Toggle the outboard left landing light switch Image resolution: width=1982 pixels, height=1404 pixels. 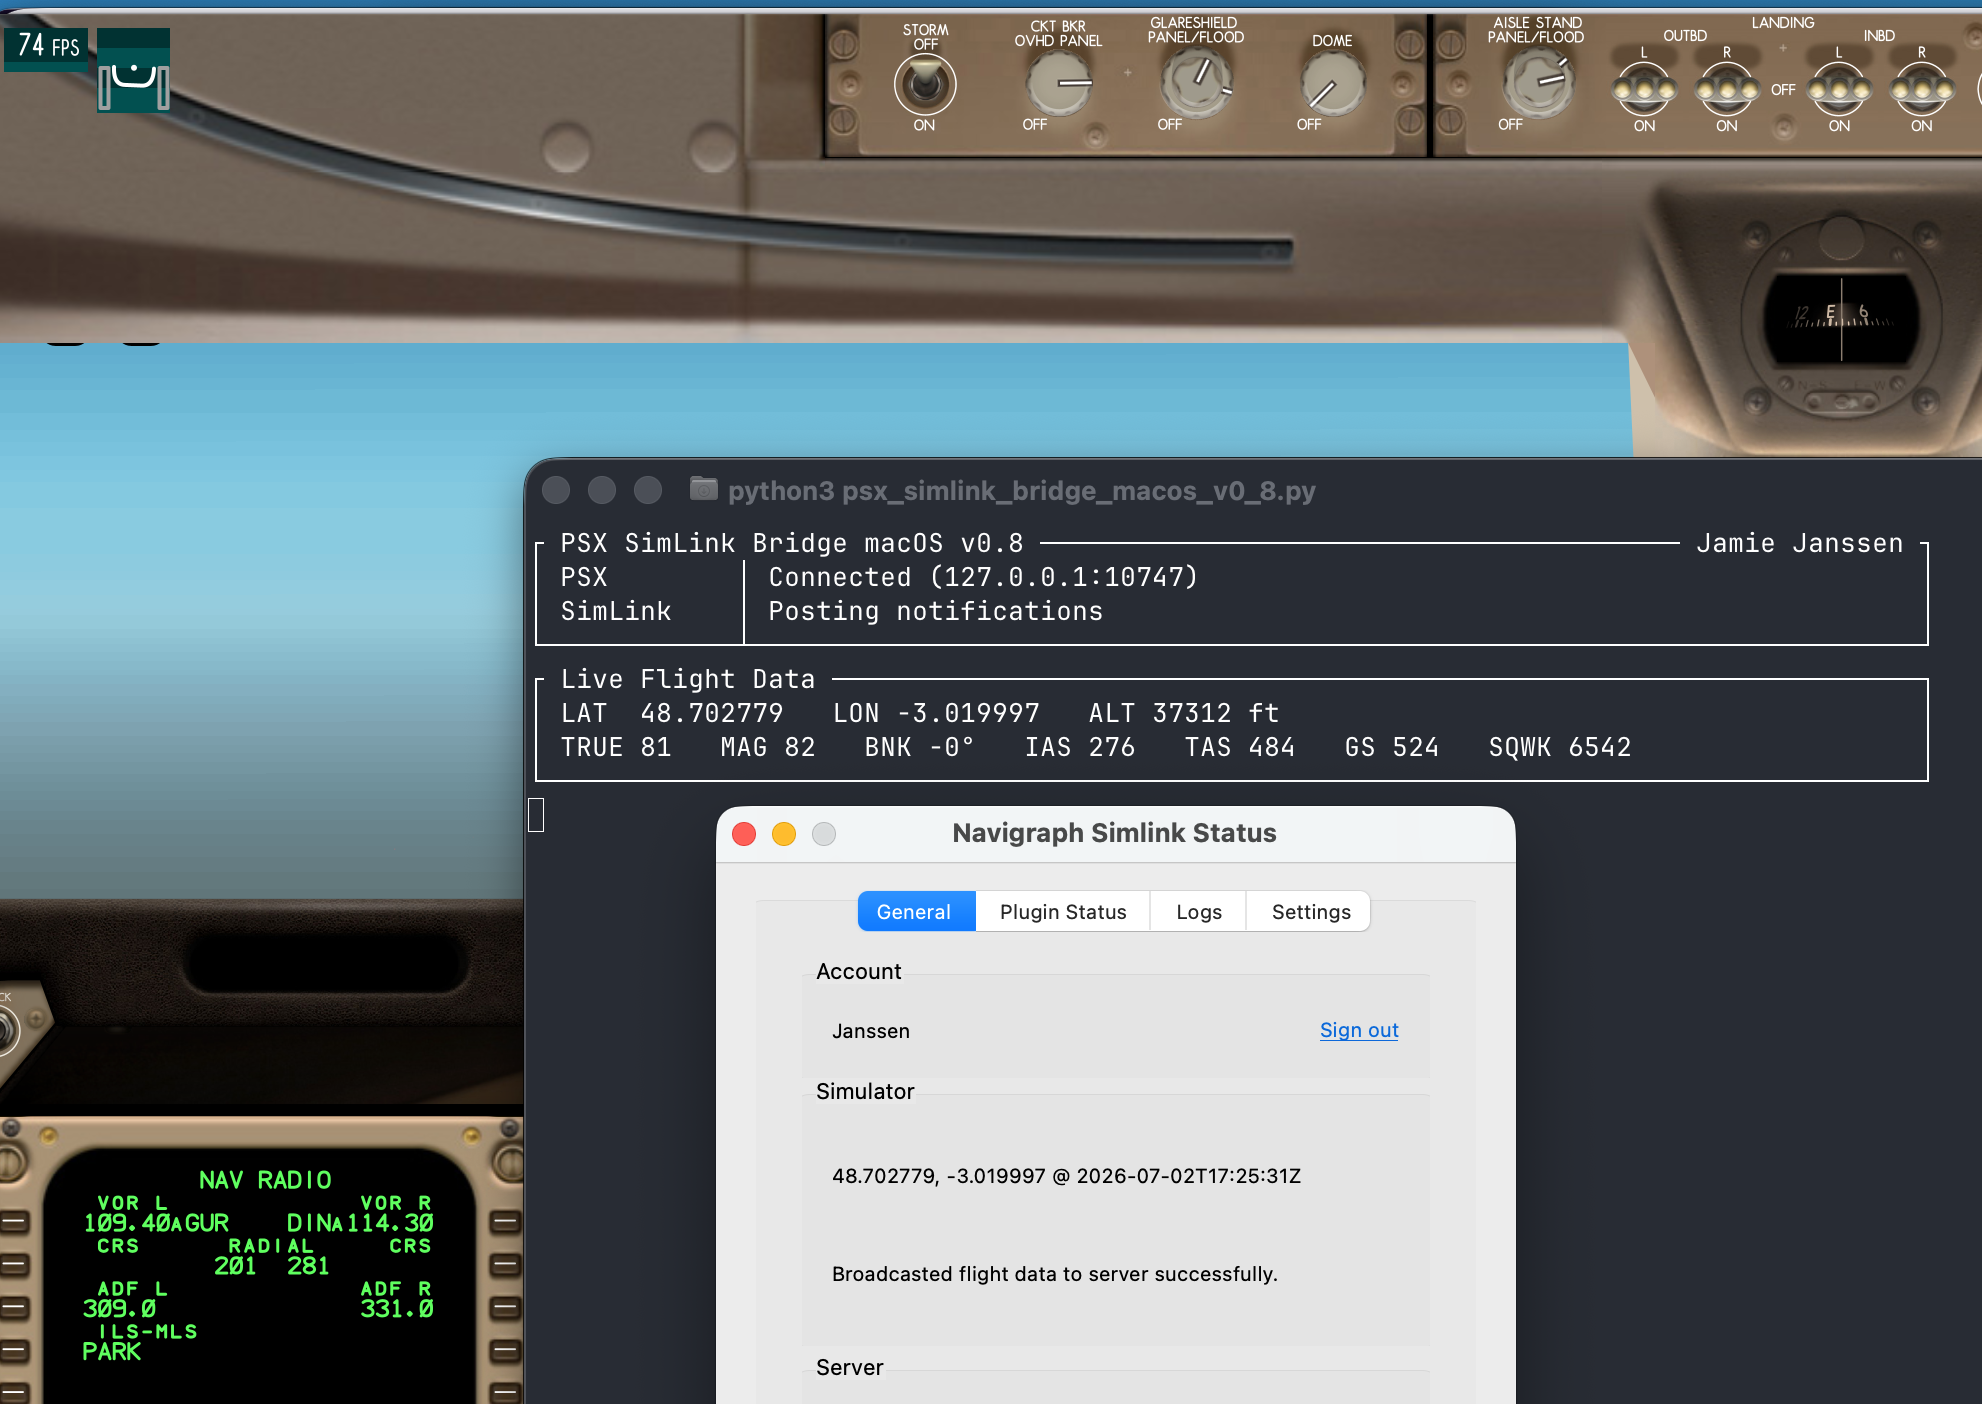tap(1644, 91)
